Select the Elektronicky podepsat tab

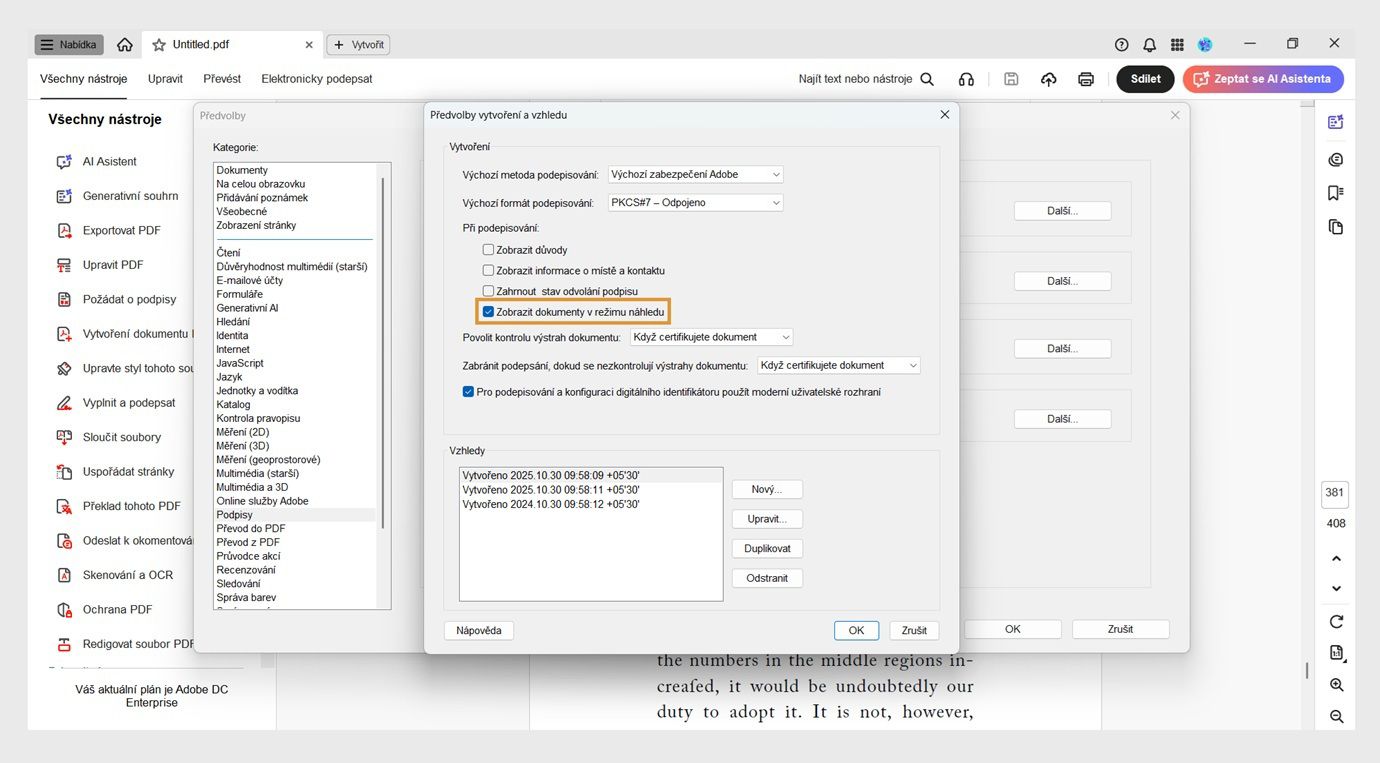click(317, 79)
